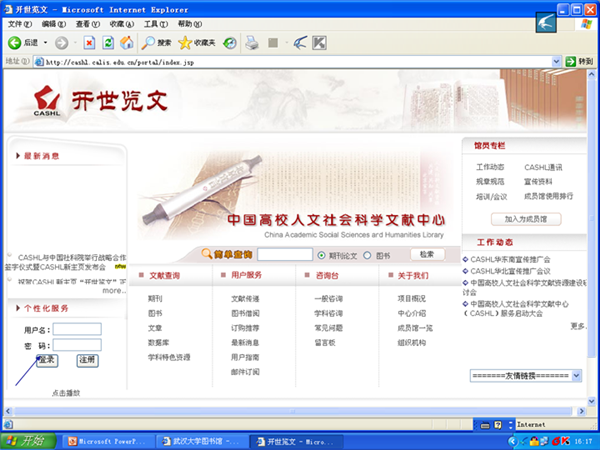
Task: Click the 检索 search button
Action: point(427,254)
